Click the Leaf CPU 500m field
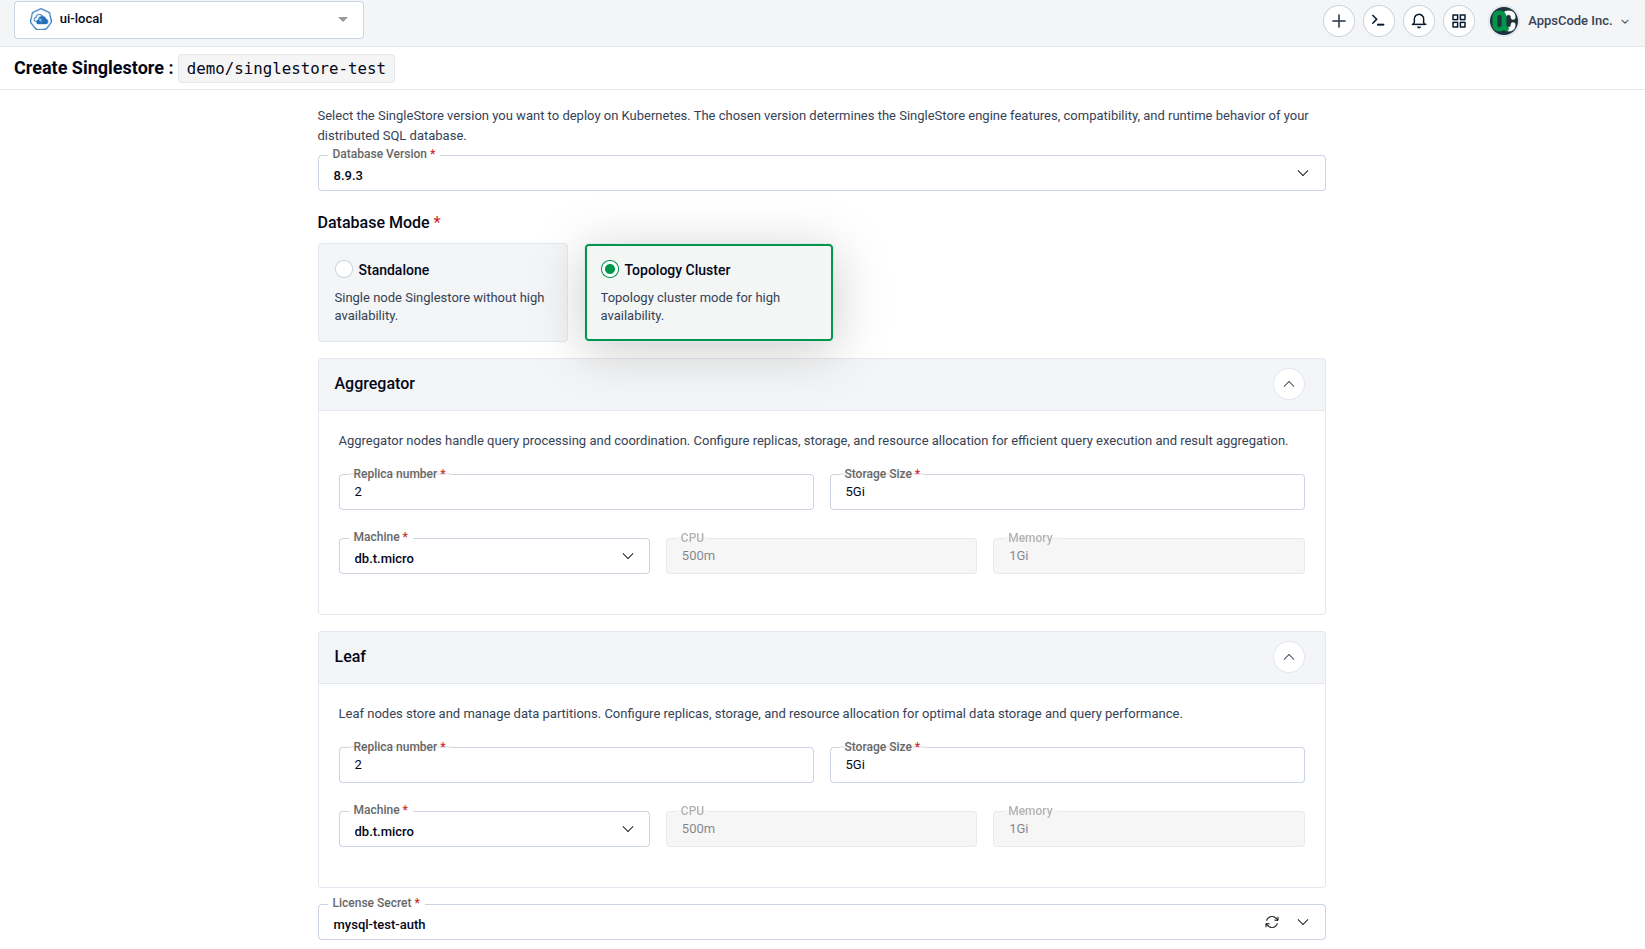Screen dimensions: 1645x949 click(821, 829)
